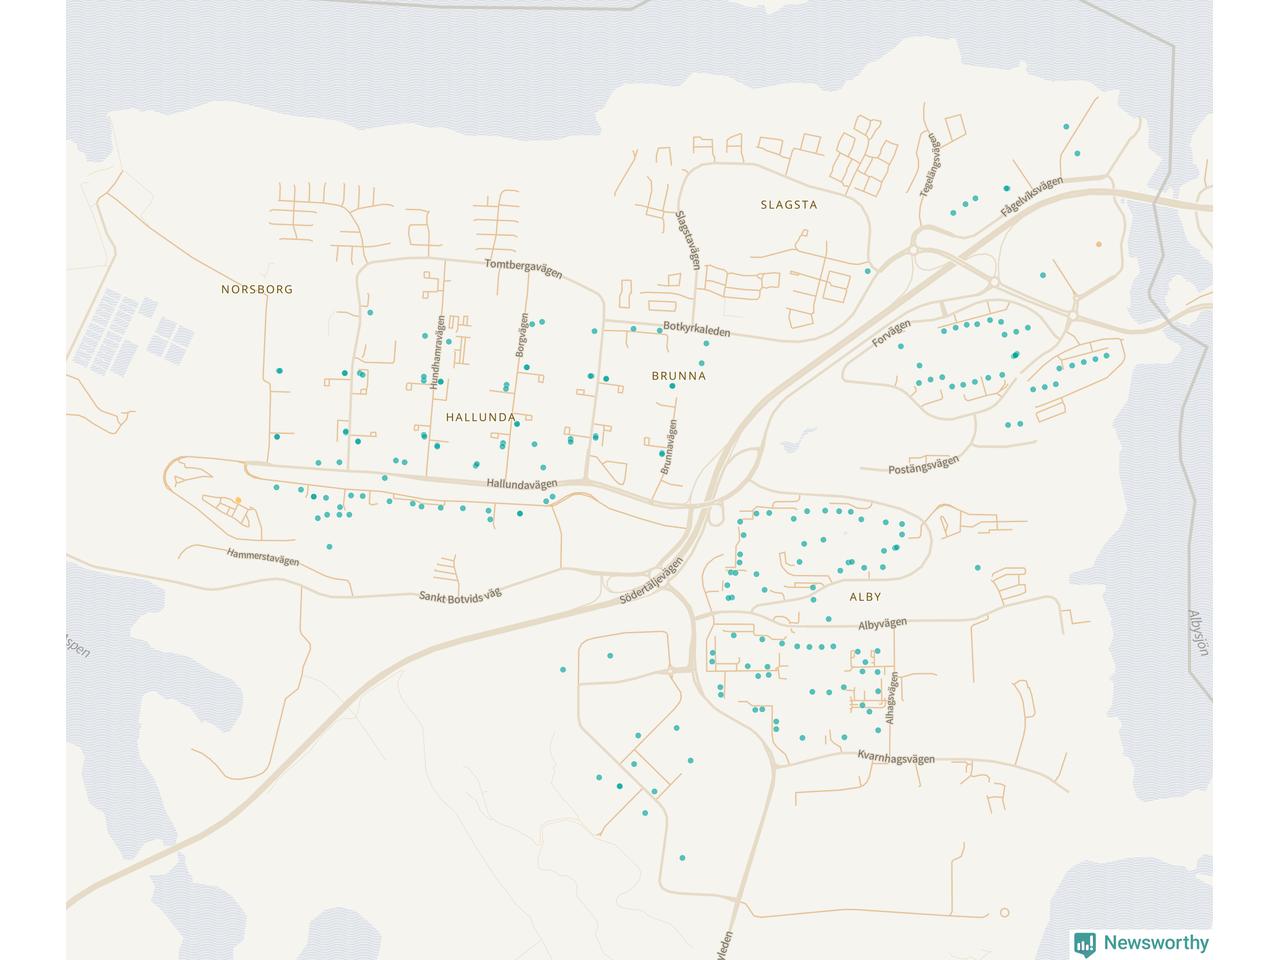Viewport: 1280px width, 960px height.
Task: Select the teal dot beside the Slagsta roundabout
Action: pyautogui.click(x=868, y=271)
